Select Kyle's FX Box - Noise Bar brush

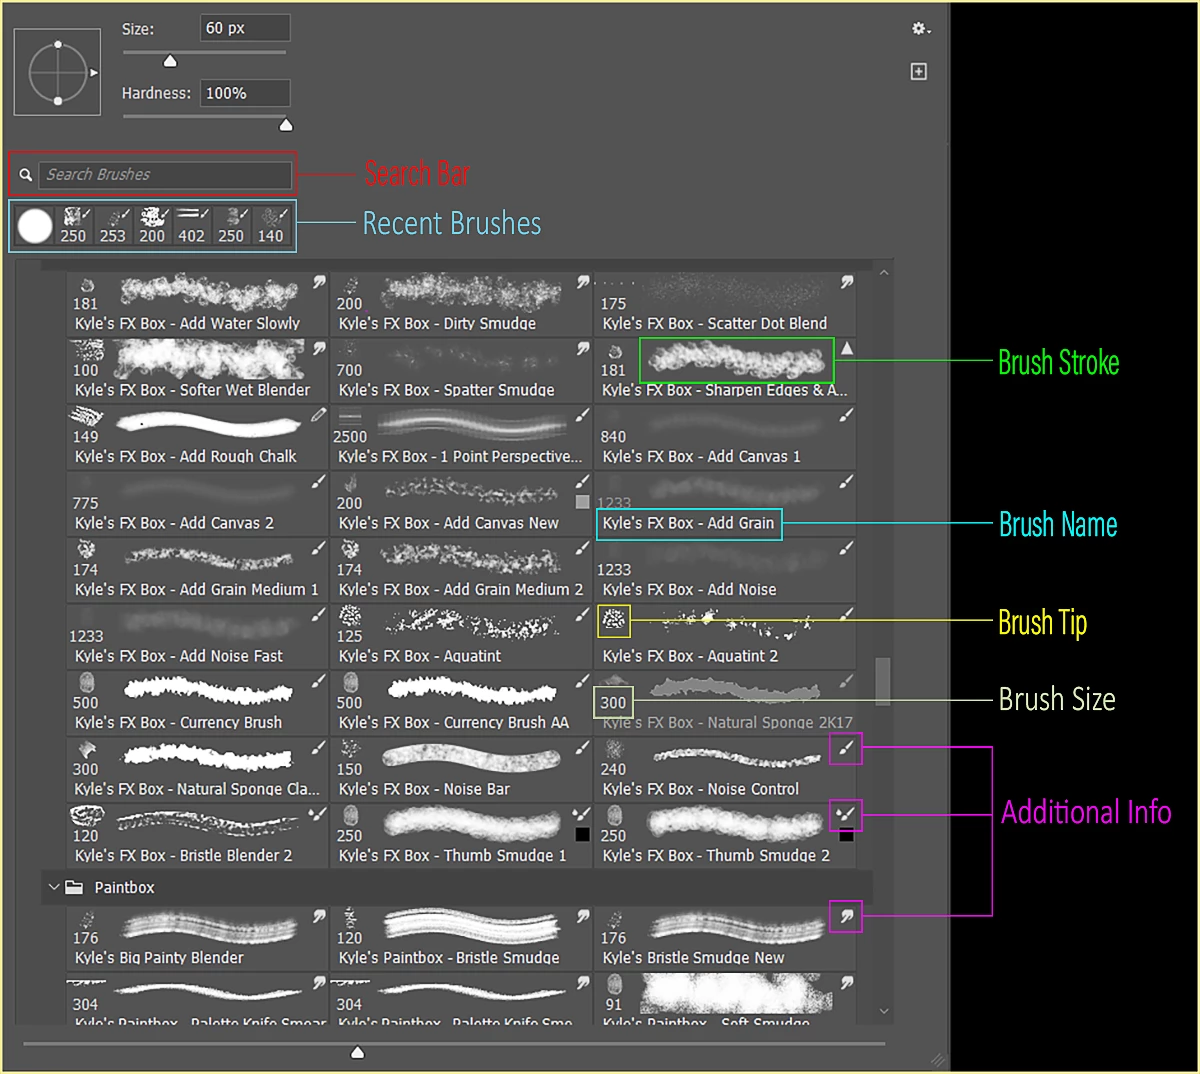[x=461, y=769]
